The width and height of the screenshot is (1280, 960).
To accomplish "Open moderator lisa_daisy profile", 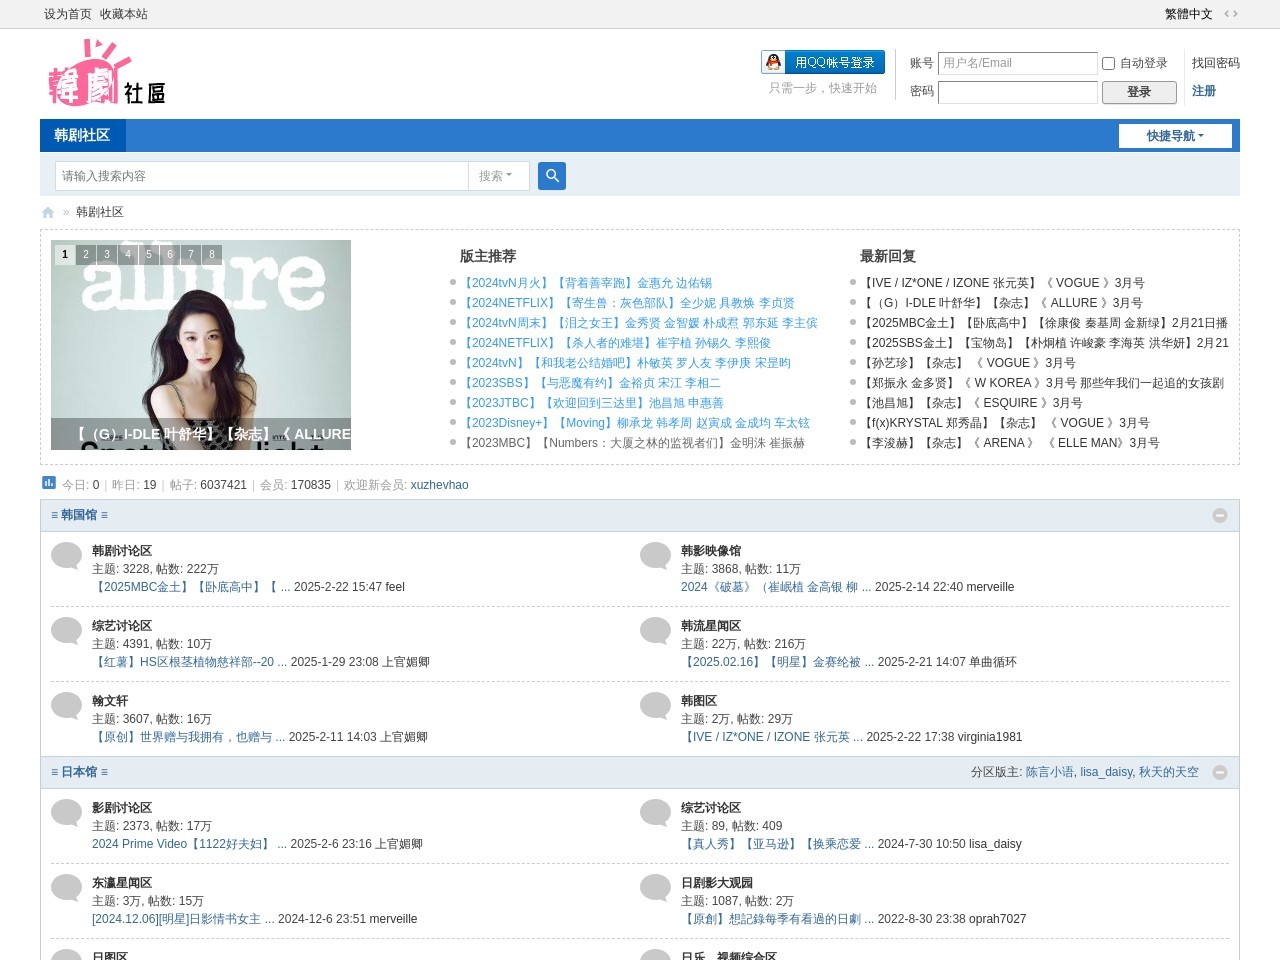I will click(x=1106, y=772).
